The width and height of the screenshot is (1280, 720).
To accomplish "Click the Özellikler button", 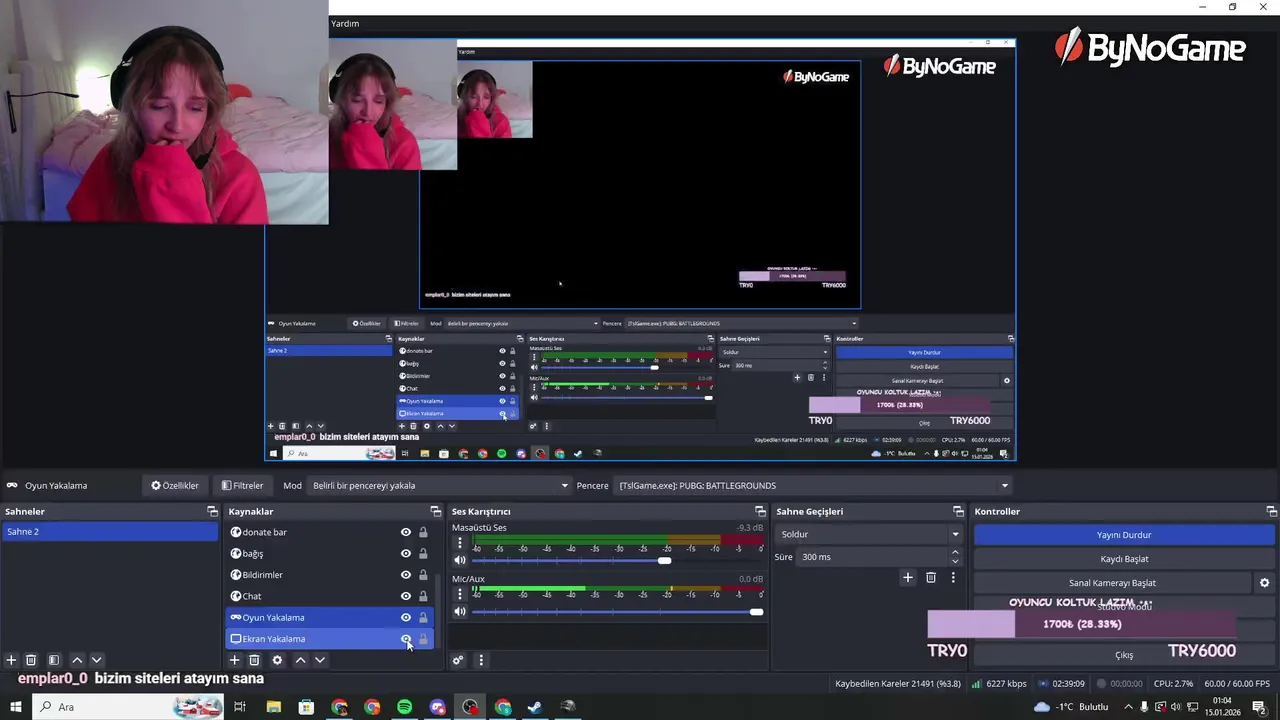I will pos(175,486).
